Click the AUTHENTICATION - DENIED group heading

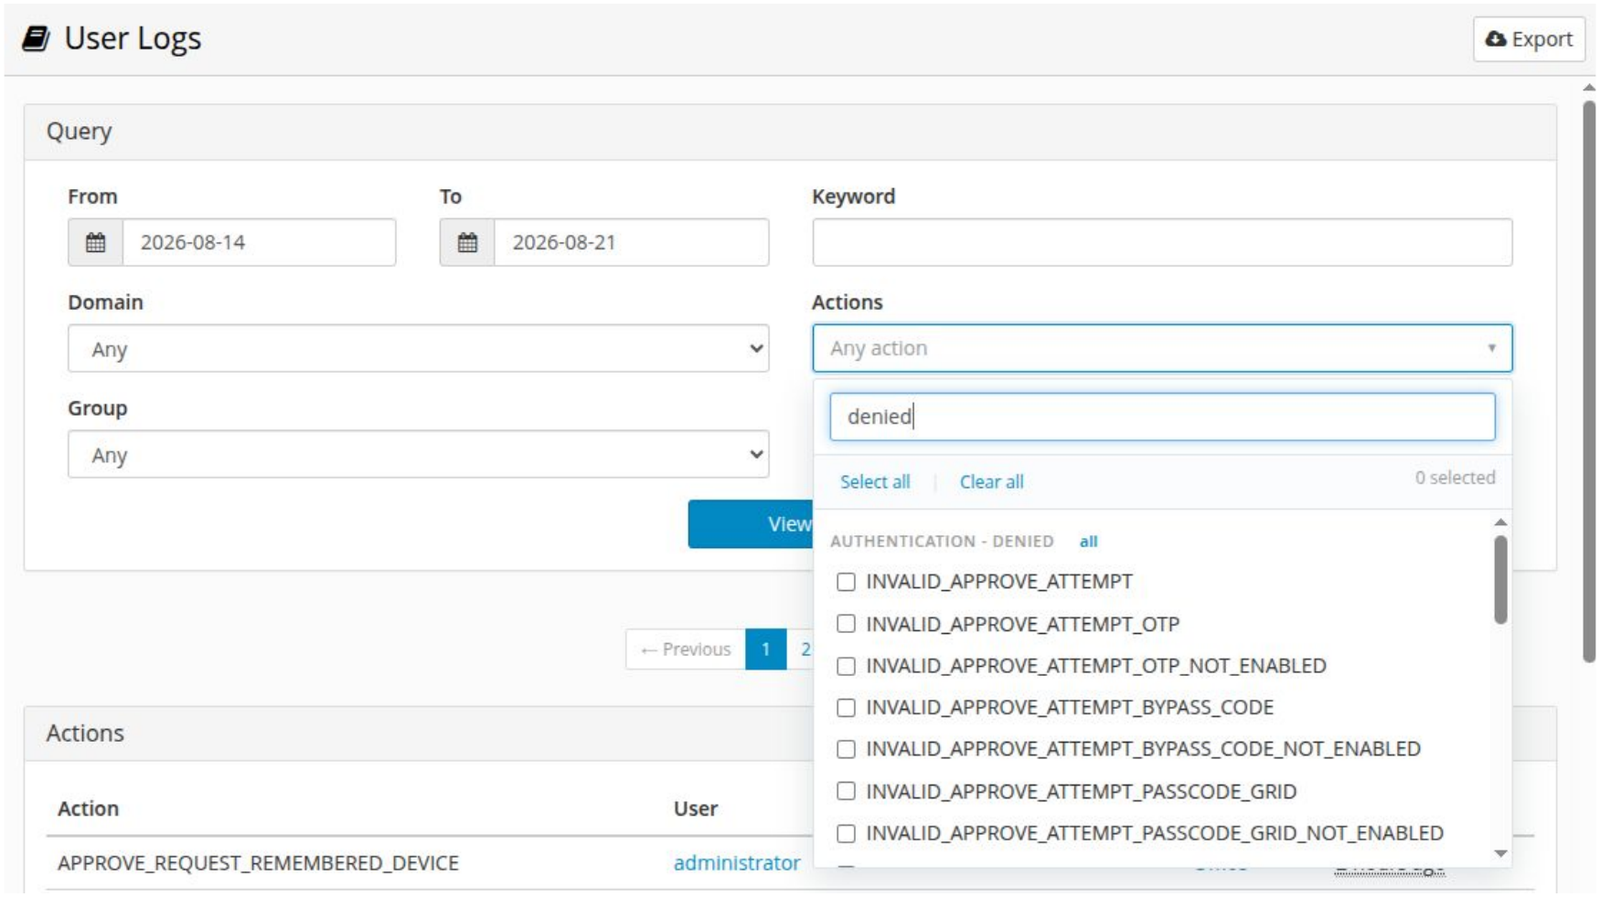pos(941,541)
